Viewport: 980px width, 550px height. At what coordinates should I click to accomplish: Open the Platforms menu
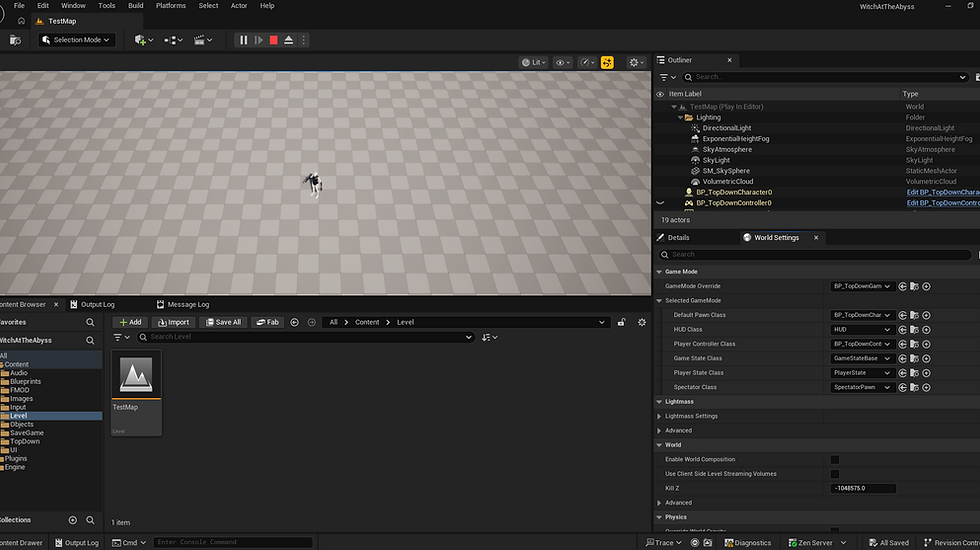pyautogui.click(x=171, y=6)
